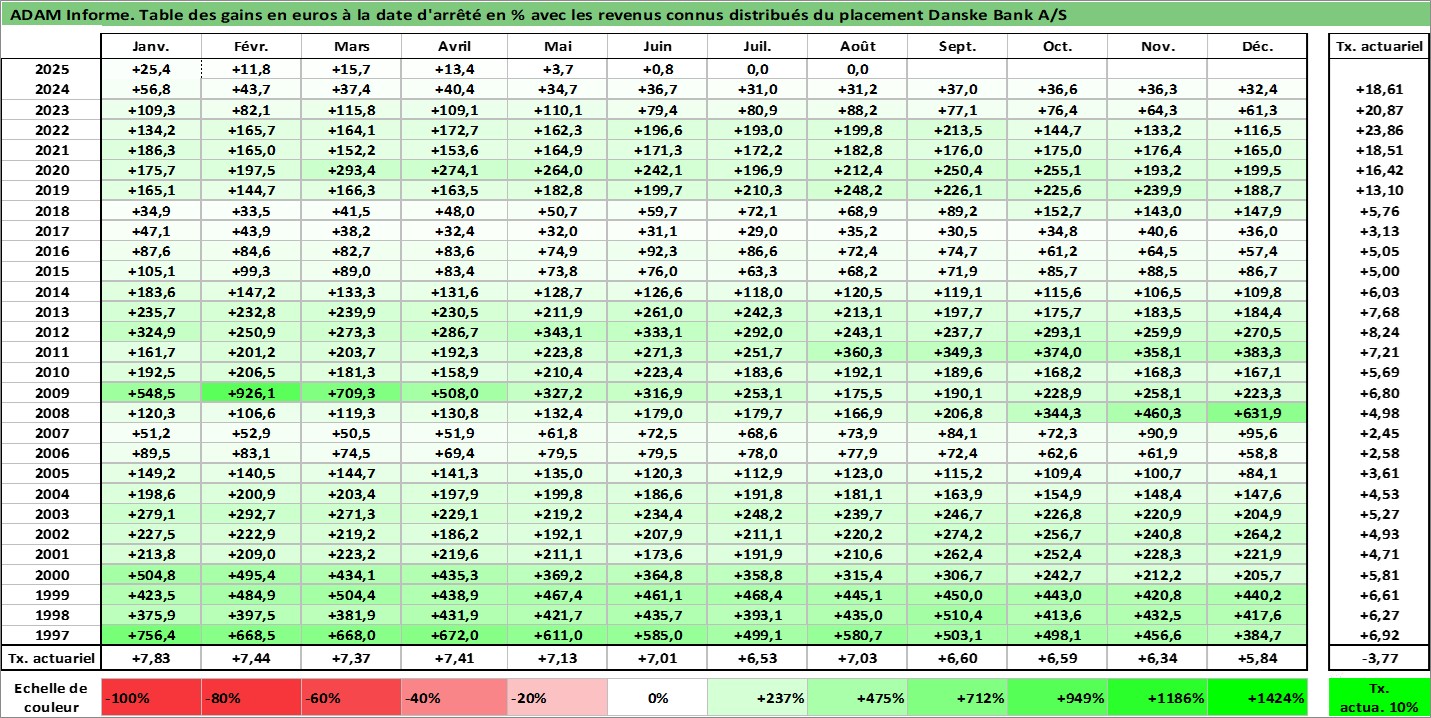The image size is (1431, 718).
Task: Select the '+504,8' cell for Janv. 2000
Action: (x=152, y=575)
